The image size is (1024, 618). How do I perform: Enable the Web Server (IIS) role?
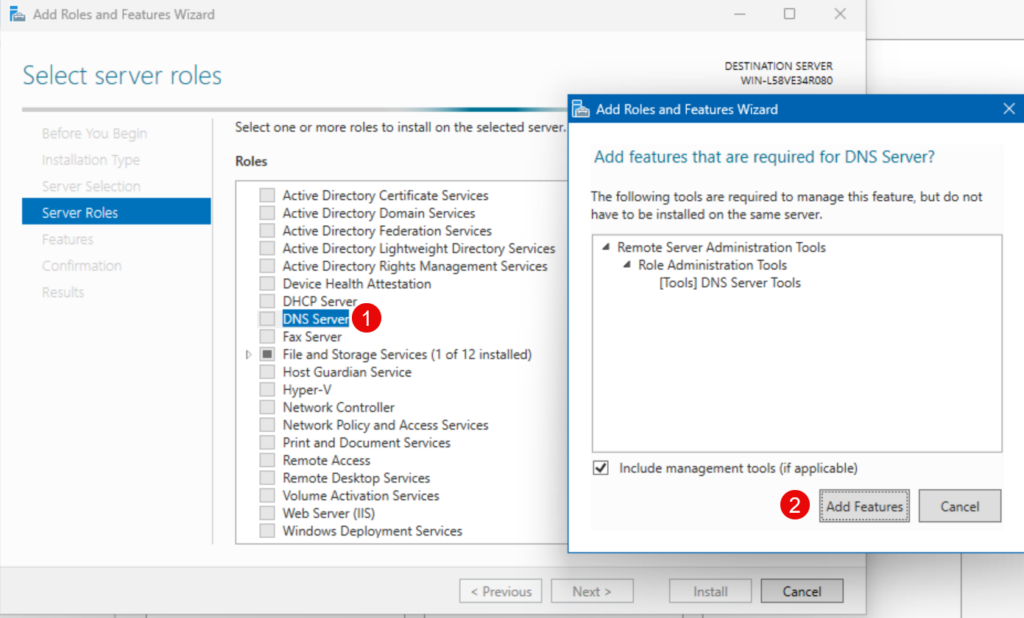coord(266,512)
